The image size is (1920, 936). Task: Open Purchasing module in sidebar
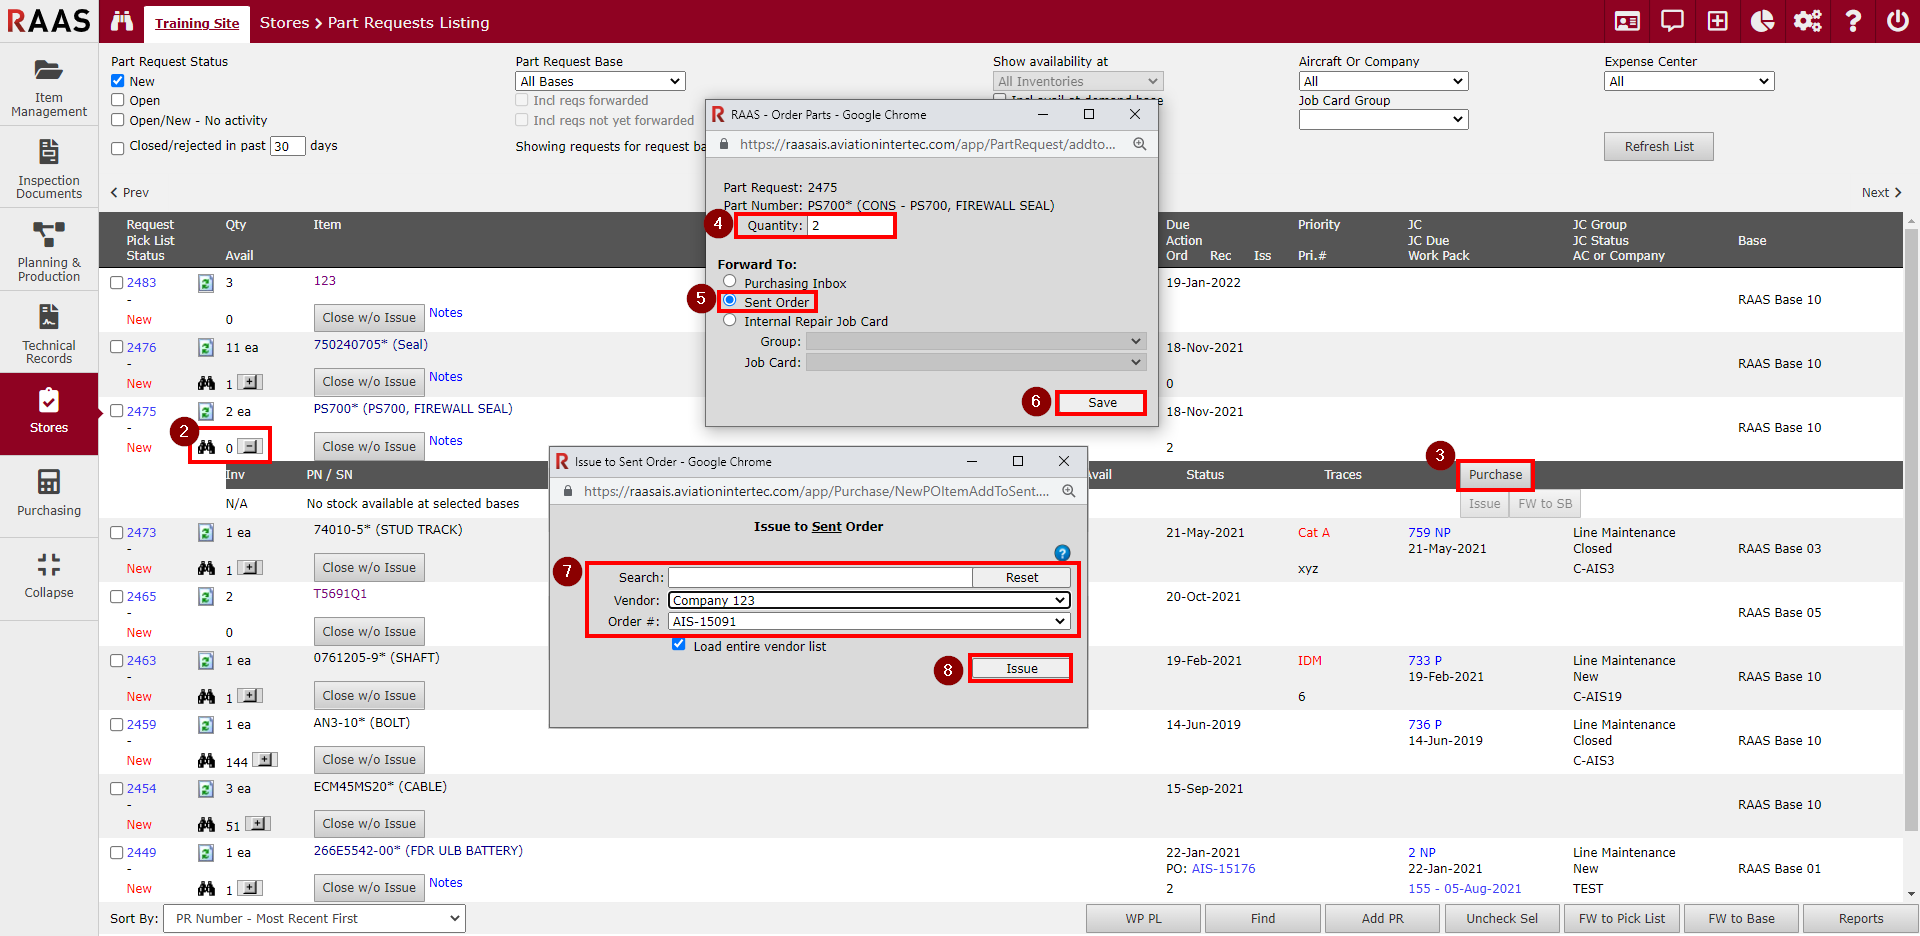[x=49, y=494]
